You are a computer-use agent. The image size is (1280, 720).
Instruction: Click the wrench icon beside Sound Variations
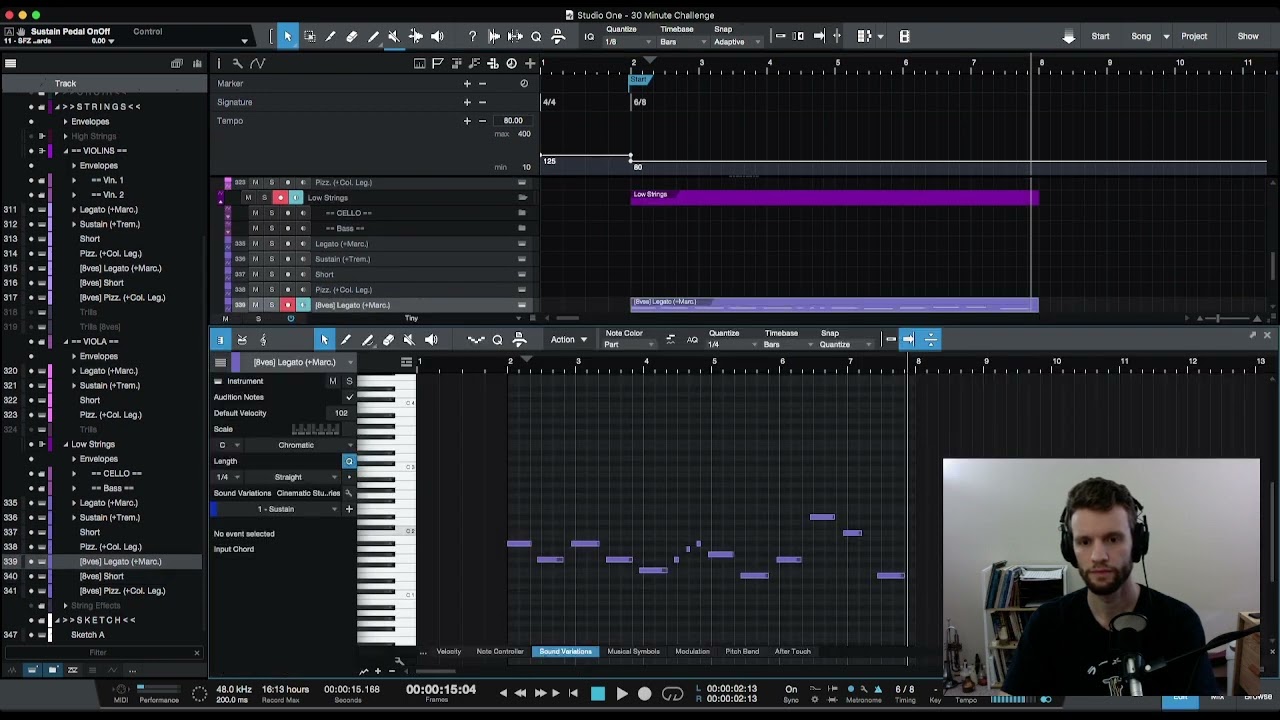tap(348, 493)
